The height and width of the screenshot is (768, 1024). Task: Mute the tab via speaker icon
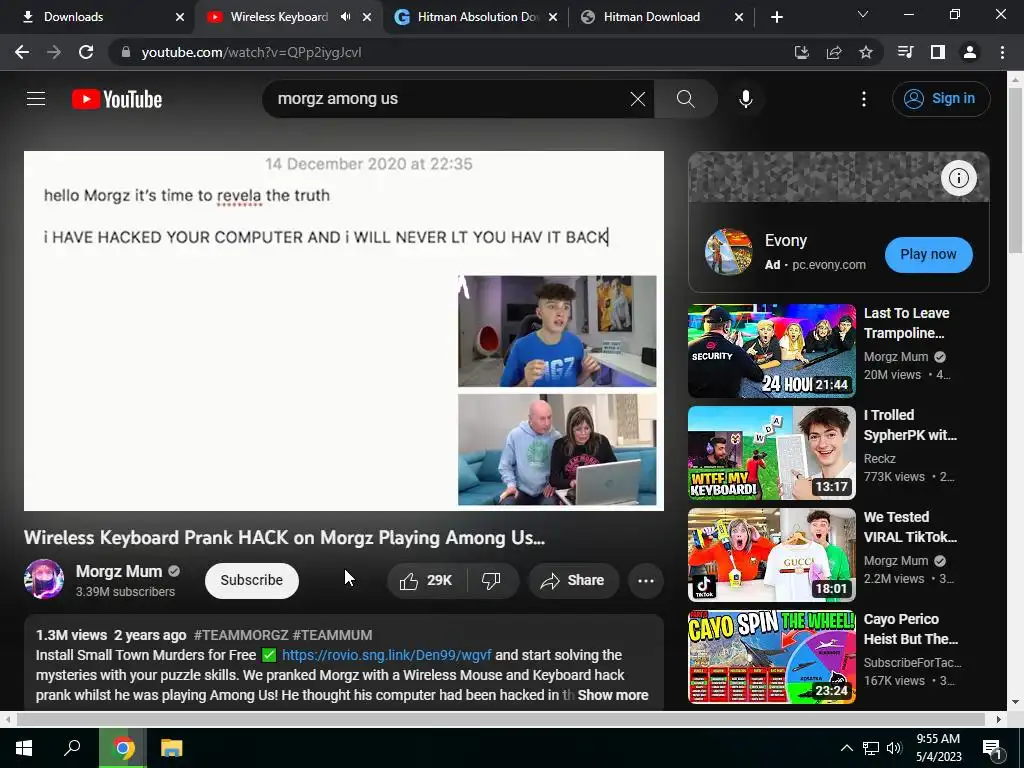pos(345,17)
